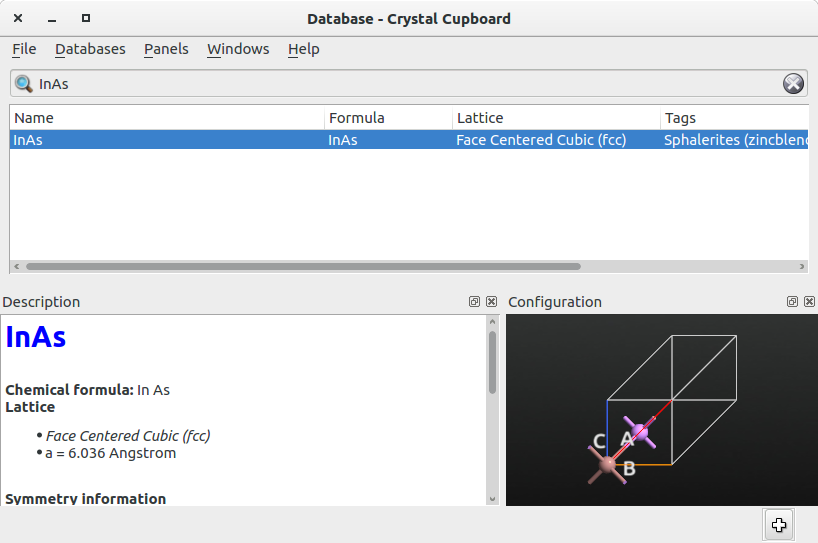Open the Windows menu
The image size is (818, 543).
pos(238,49)
